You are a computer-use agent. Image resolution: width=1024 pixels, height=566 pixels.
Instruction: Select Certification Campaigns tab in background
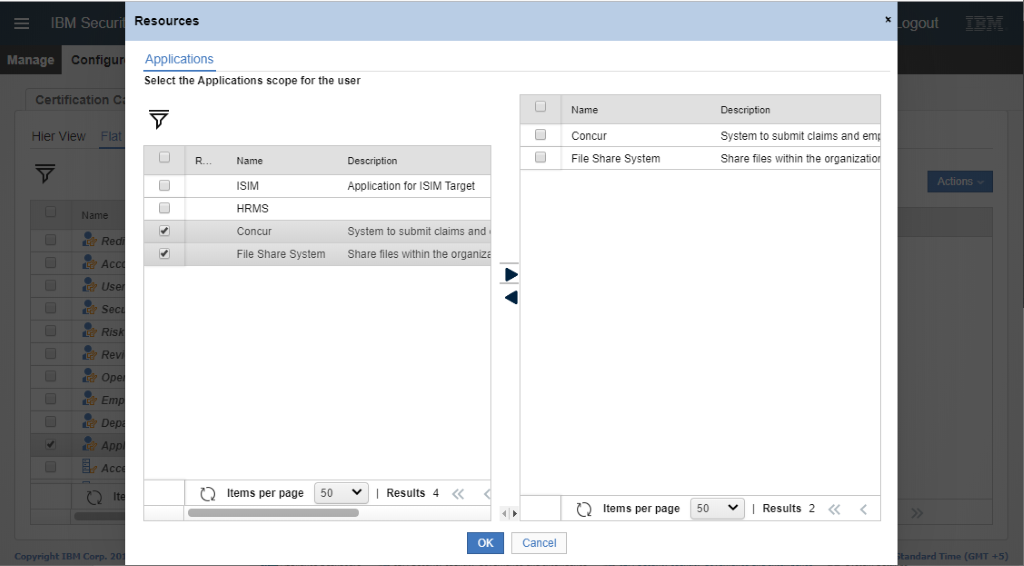[77, 100]
